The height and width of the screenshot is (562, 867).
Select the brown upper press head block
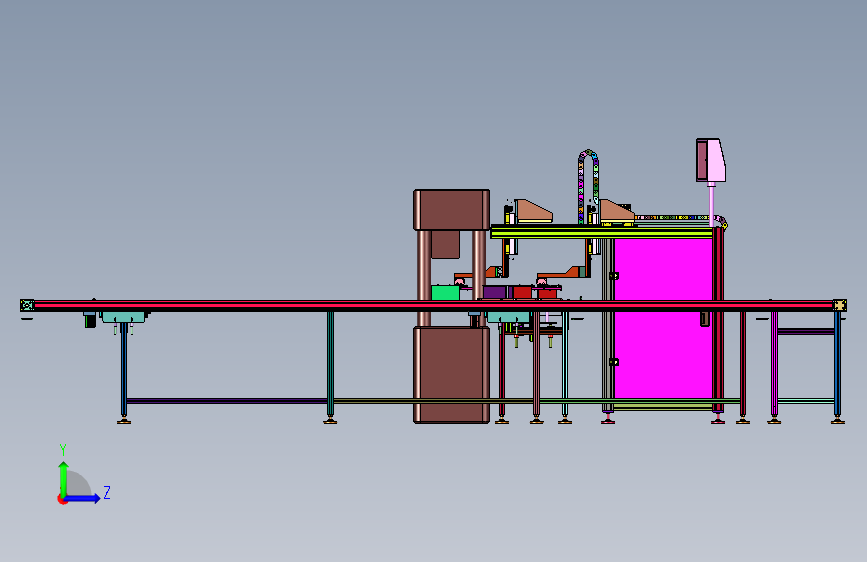click(451, 210)
